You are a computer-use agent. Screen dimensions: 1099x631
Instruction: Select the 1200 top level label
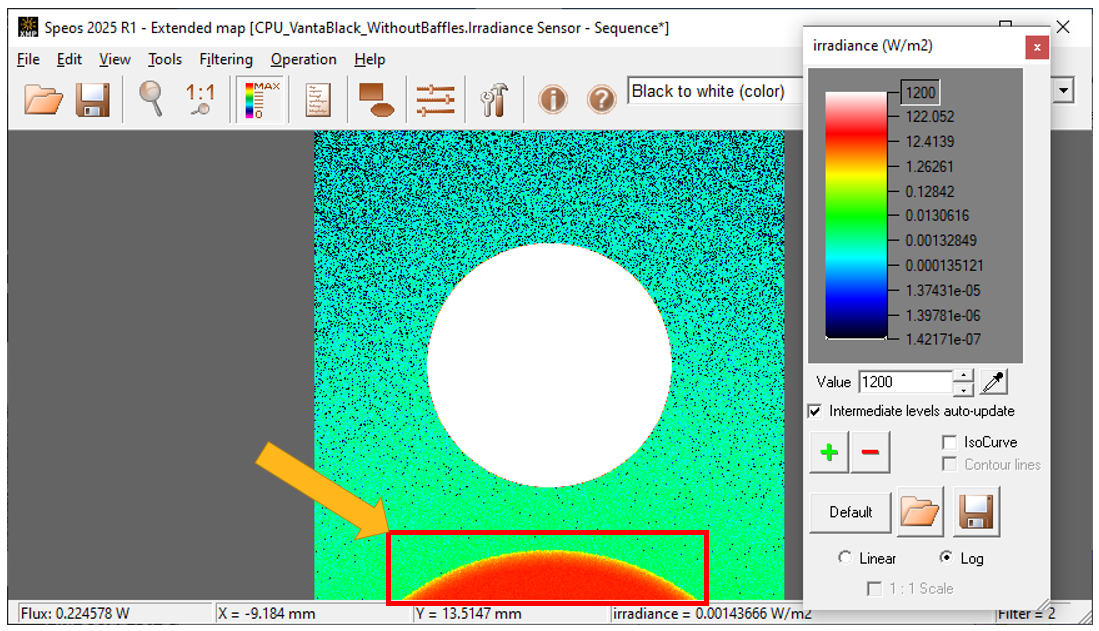920,93
